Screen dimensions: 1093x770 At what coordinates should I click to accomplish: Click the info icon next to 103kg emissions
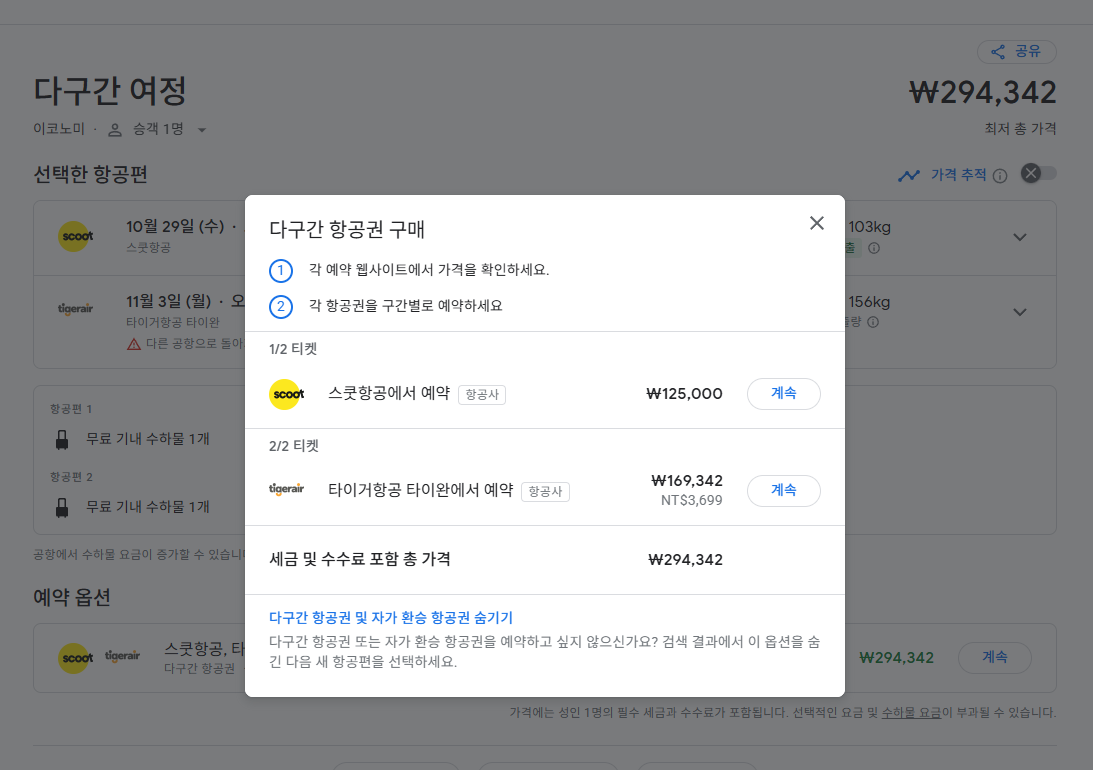point(873,248)
